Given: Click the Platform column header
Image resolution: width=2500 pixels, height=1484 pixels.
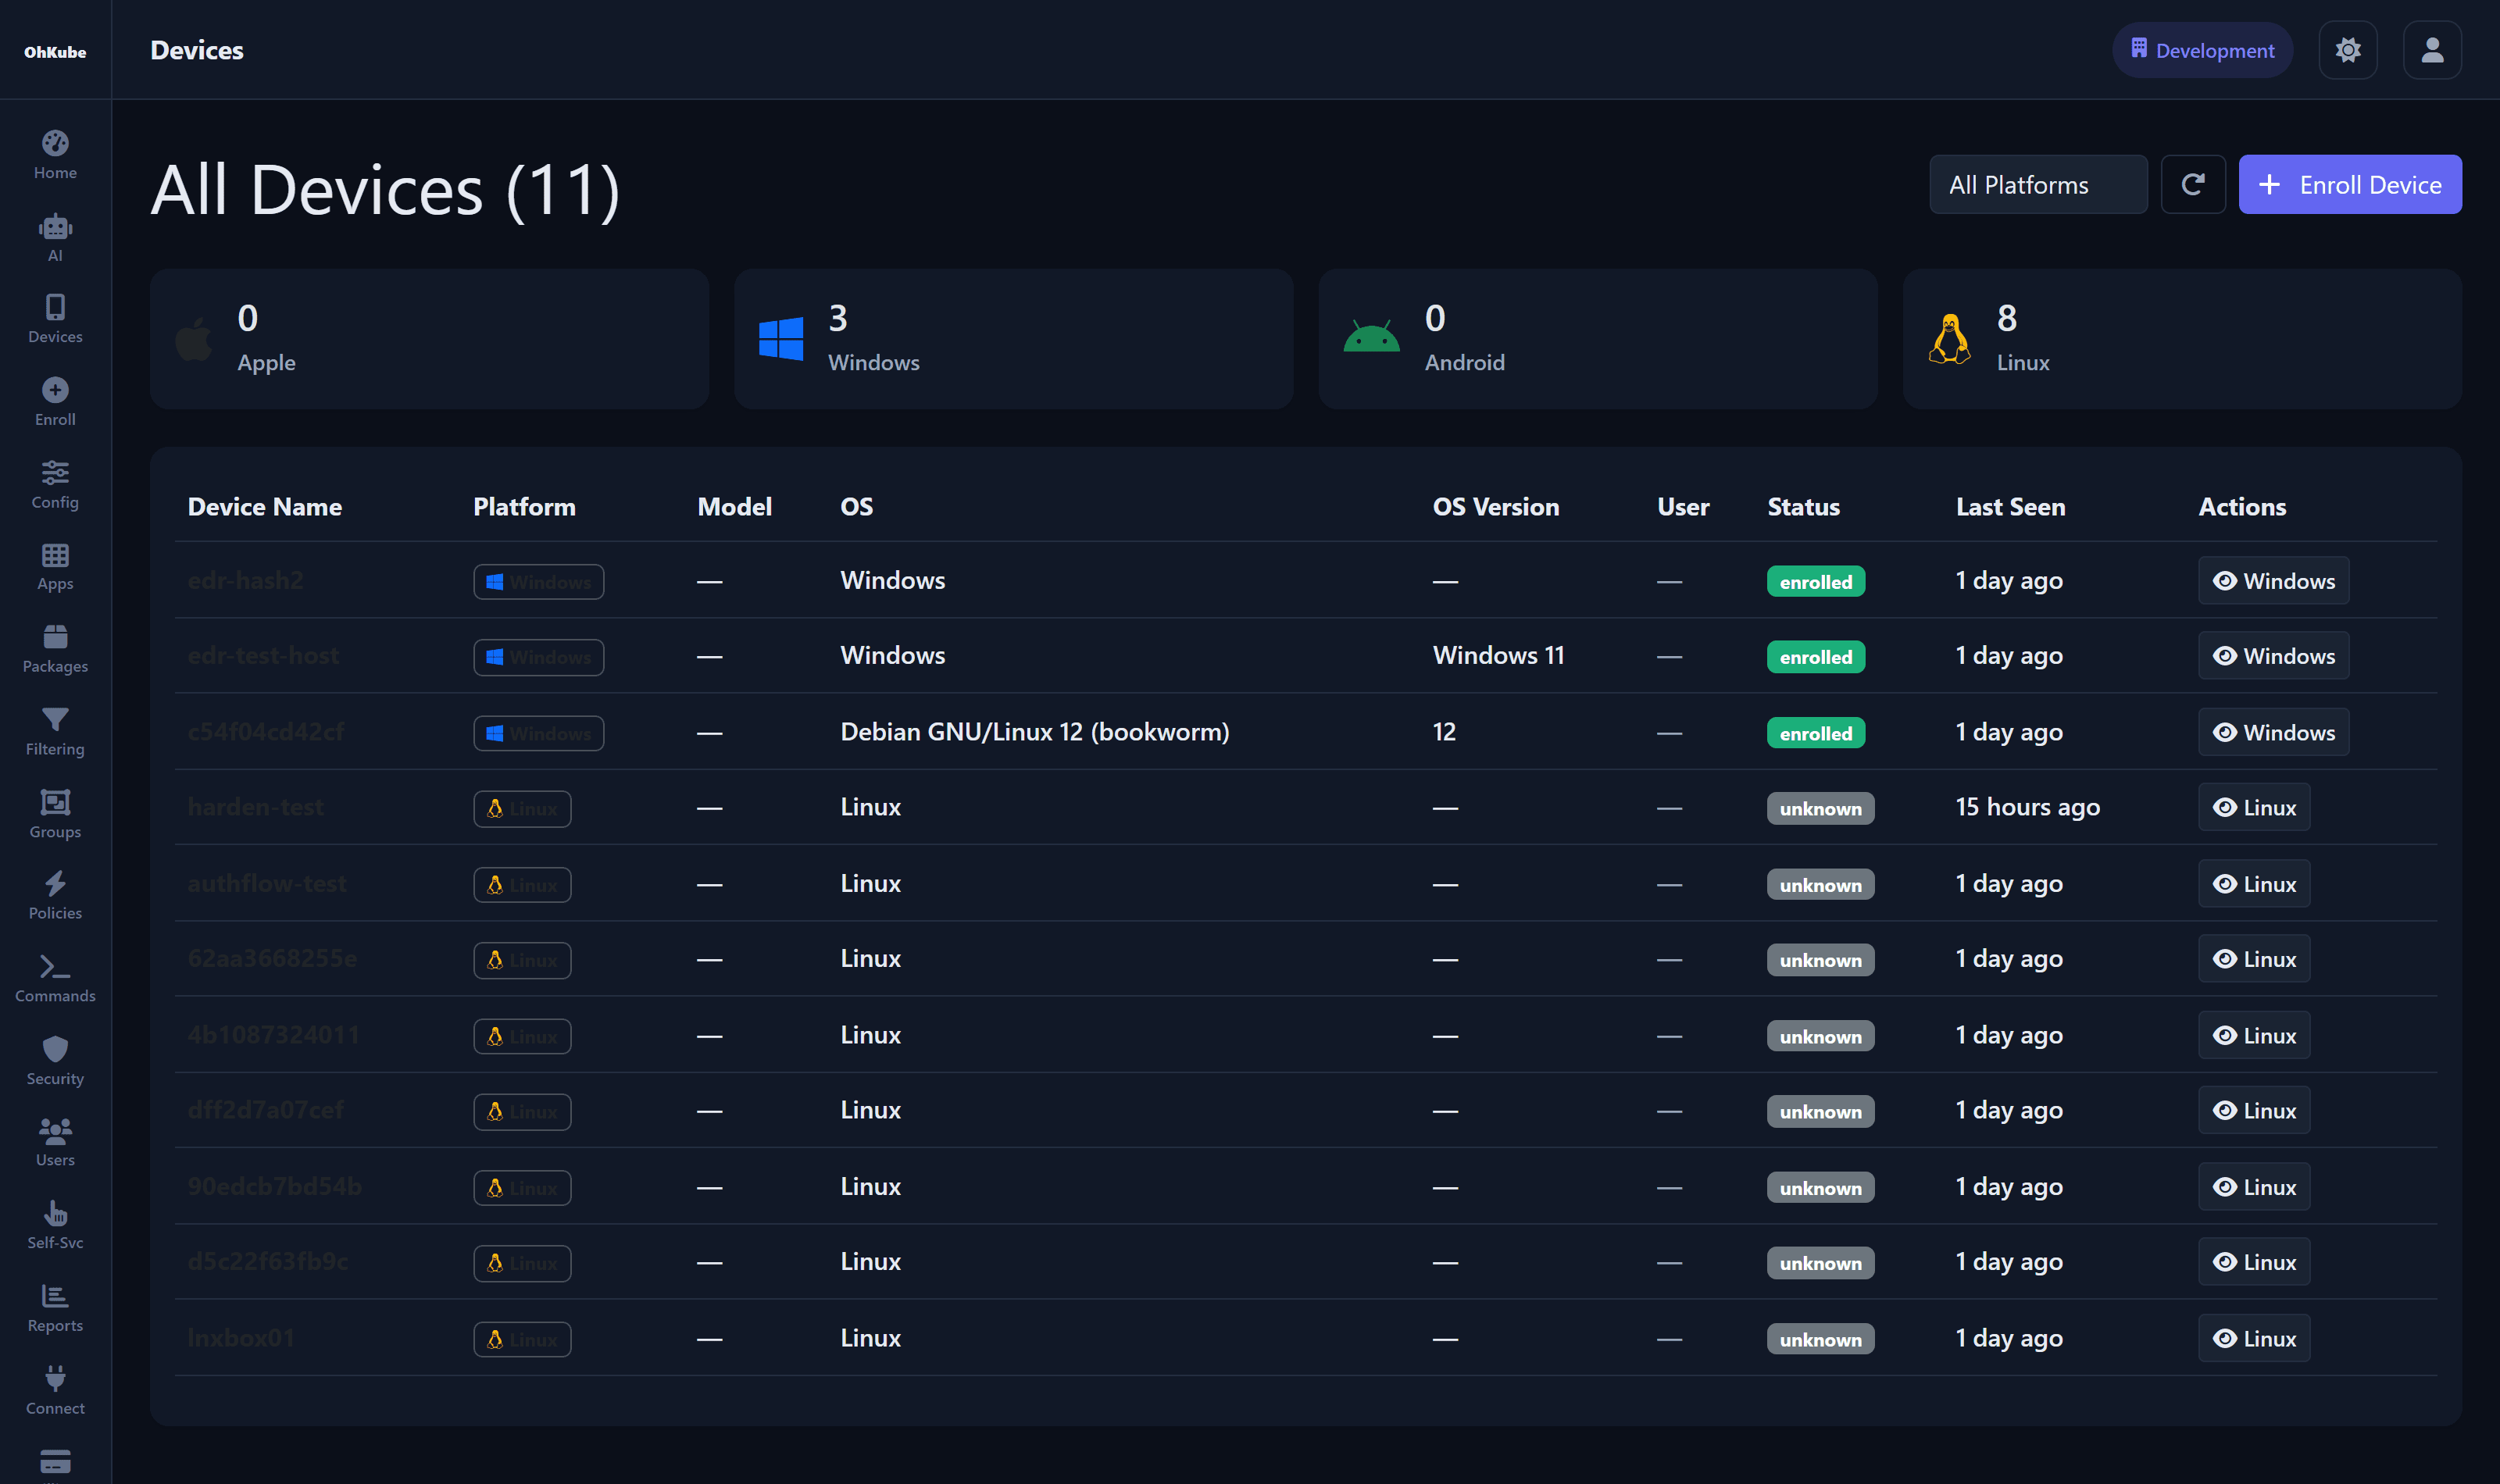Looking at the screenshot, I should 524,507.
